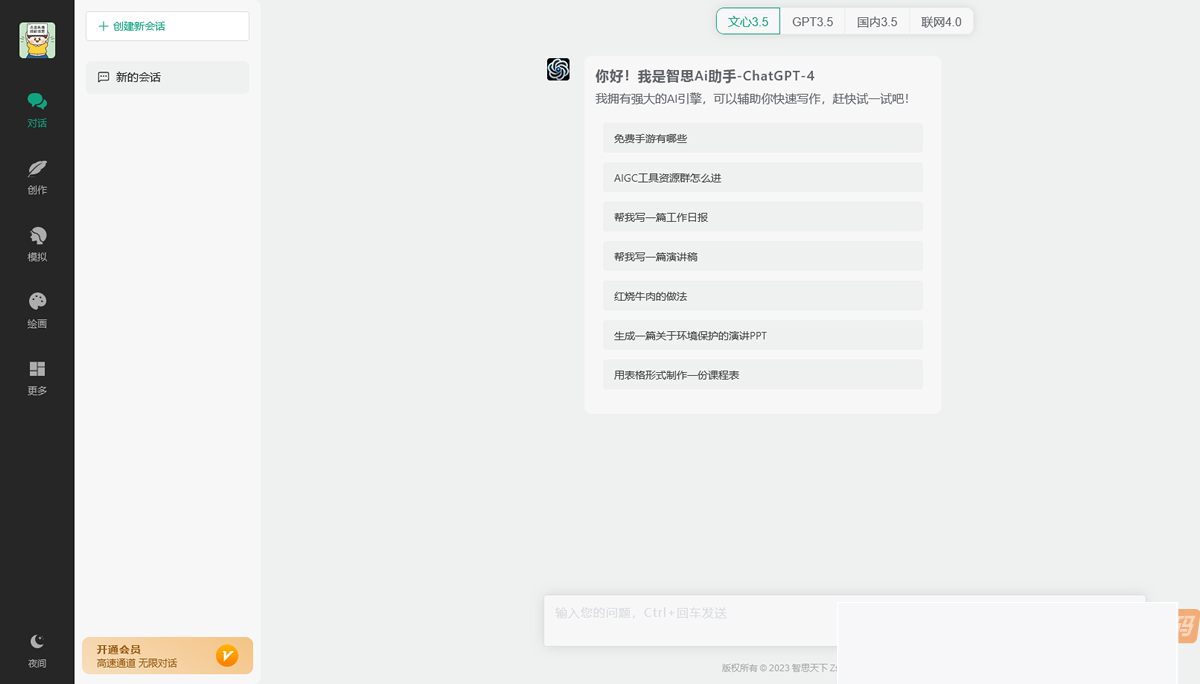Click the ChatGPT logo beside the greeting
The height and width of the screenshot is (684, 1200).
(x=558, y=69)
